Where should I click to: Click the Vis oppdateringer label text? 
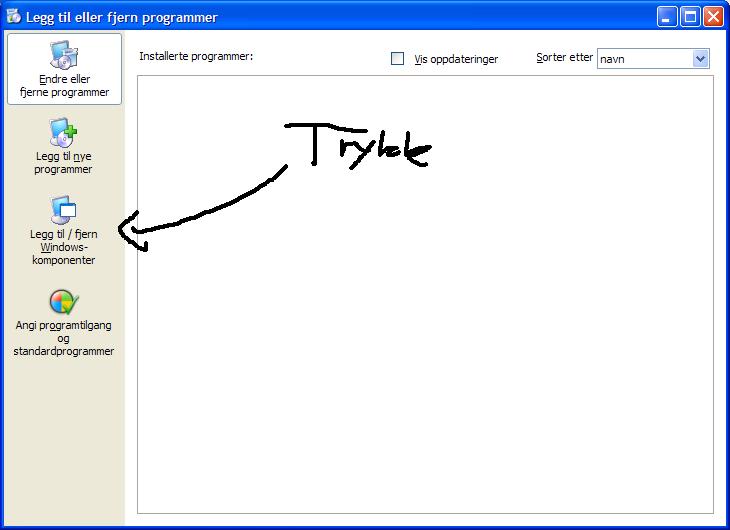[456, 59]
